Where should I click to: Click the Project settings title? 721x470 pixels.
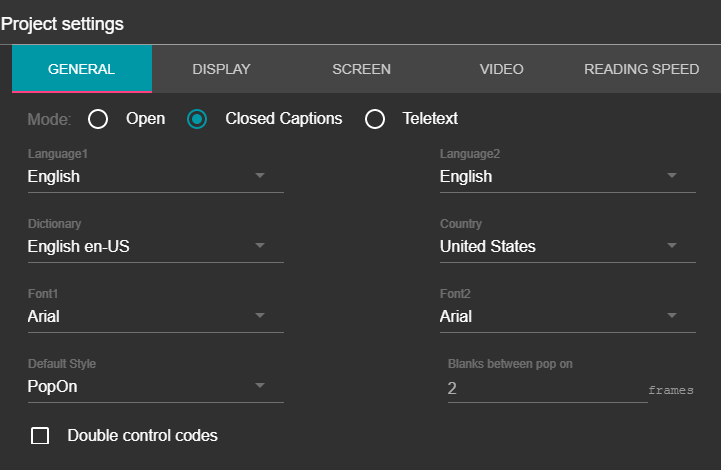tap(63, 22)
